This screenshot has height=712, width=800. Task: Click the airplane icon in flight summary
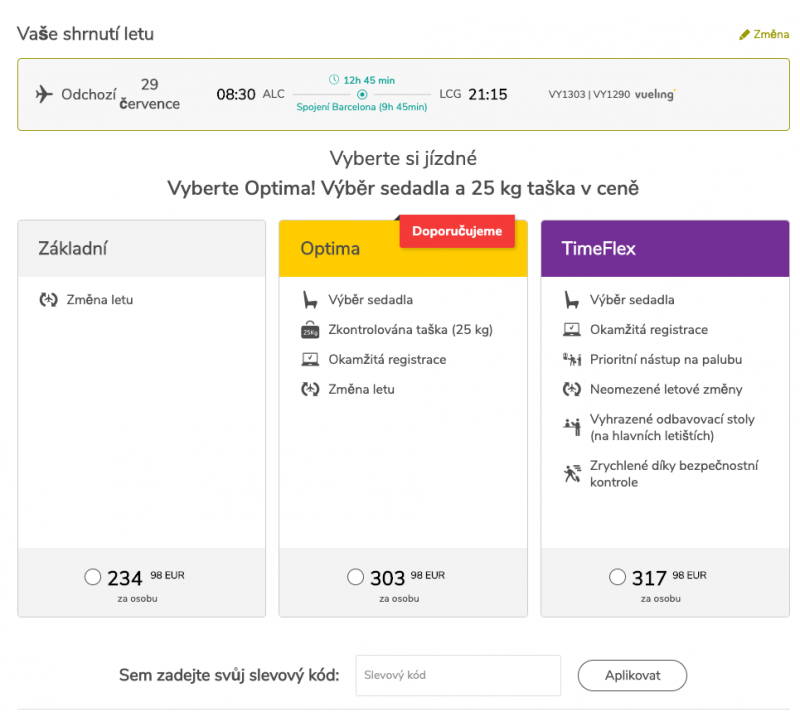click(44, 95)
